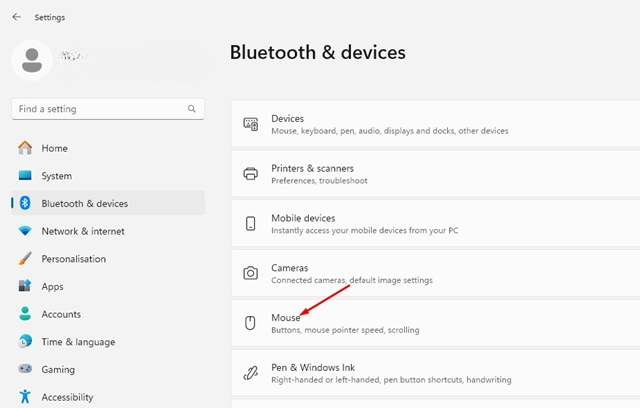Click the blurred account name

(x=73, y=56)
